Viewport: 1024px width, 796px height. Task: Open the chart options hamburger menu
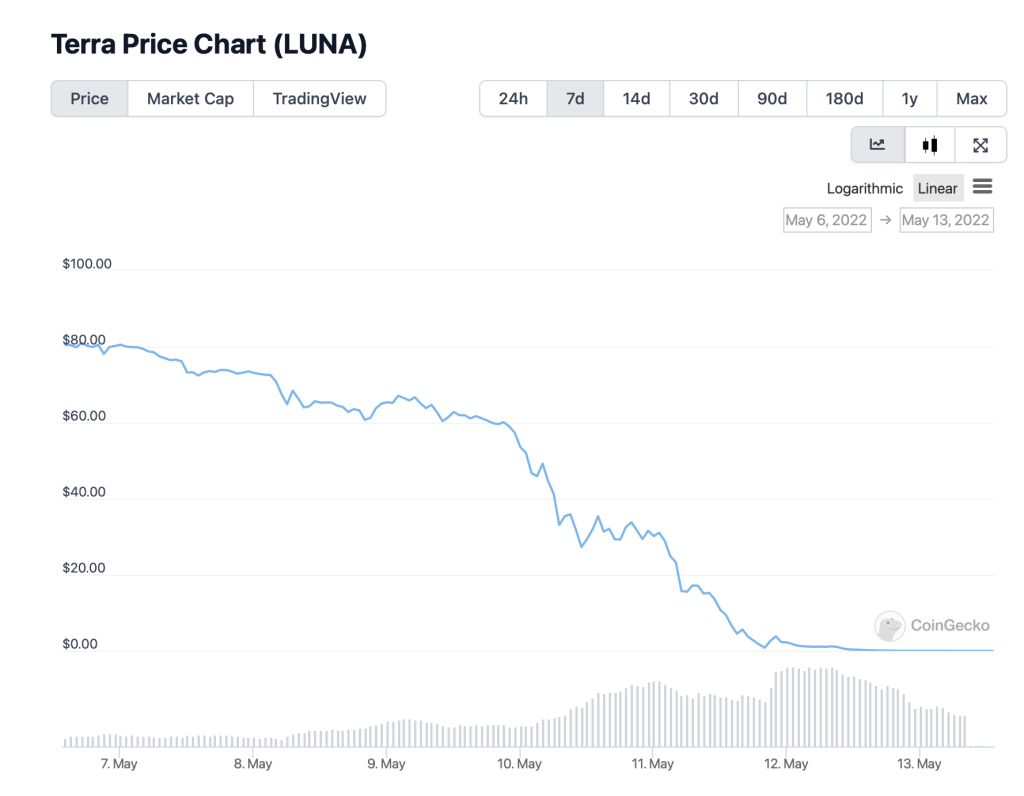tap(982, 187)
